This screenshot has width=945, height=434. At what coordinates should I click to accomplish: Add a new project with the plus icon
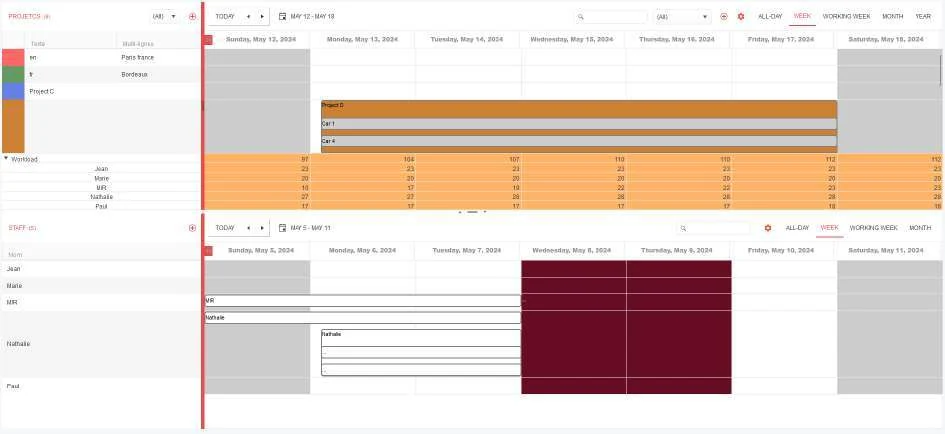[x=192, y=17]
